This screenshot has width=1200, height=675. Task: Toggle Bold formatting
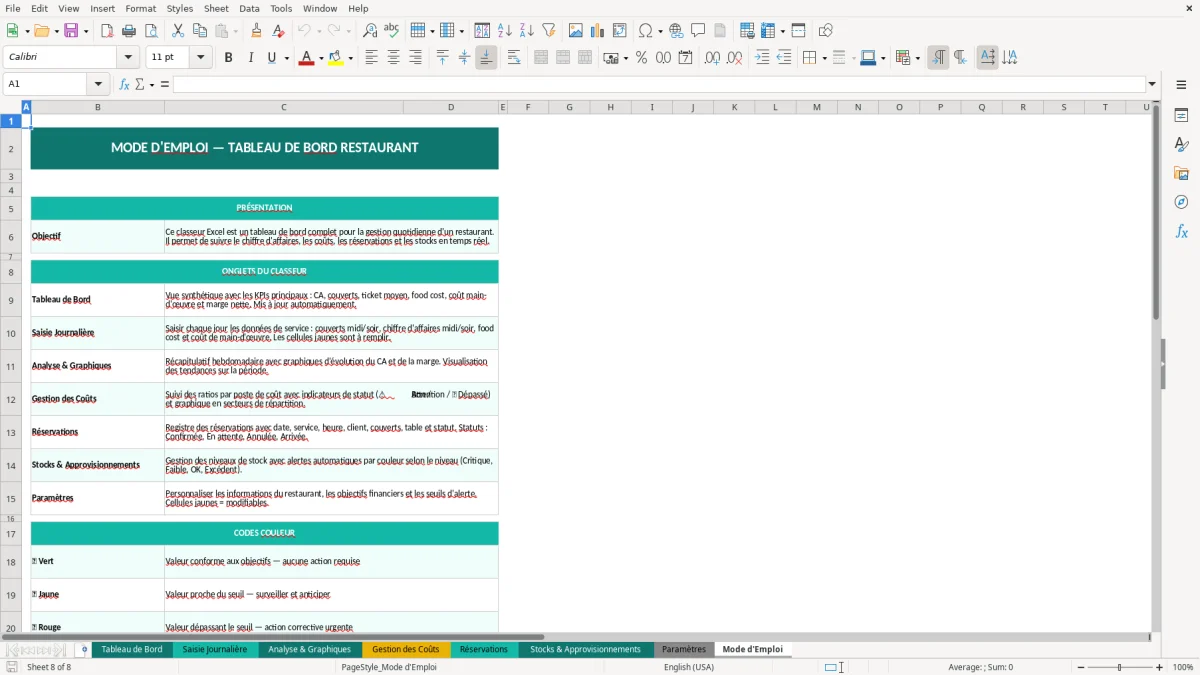pyautogui.click(x=228, y=58)
